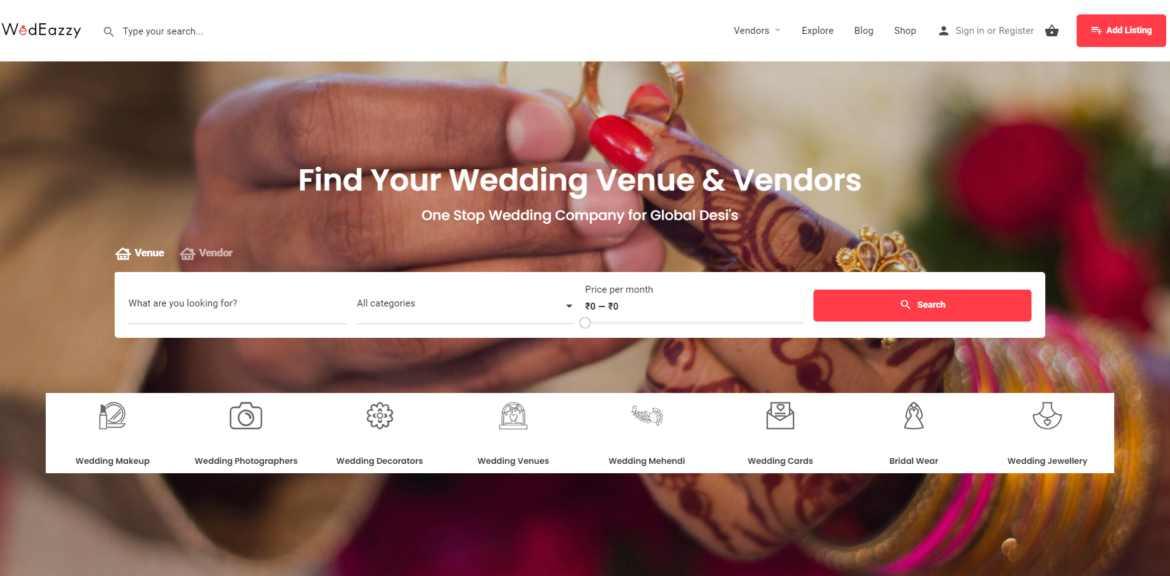Switch to the Venue search tab
Viewport: 1170px width, 576px height.
(x=140, y=253)
